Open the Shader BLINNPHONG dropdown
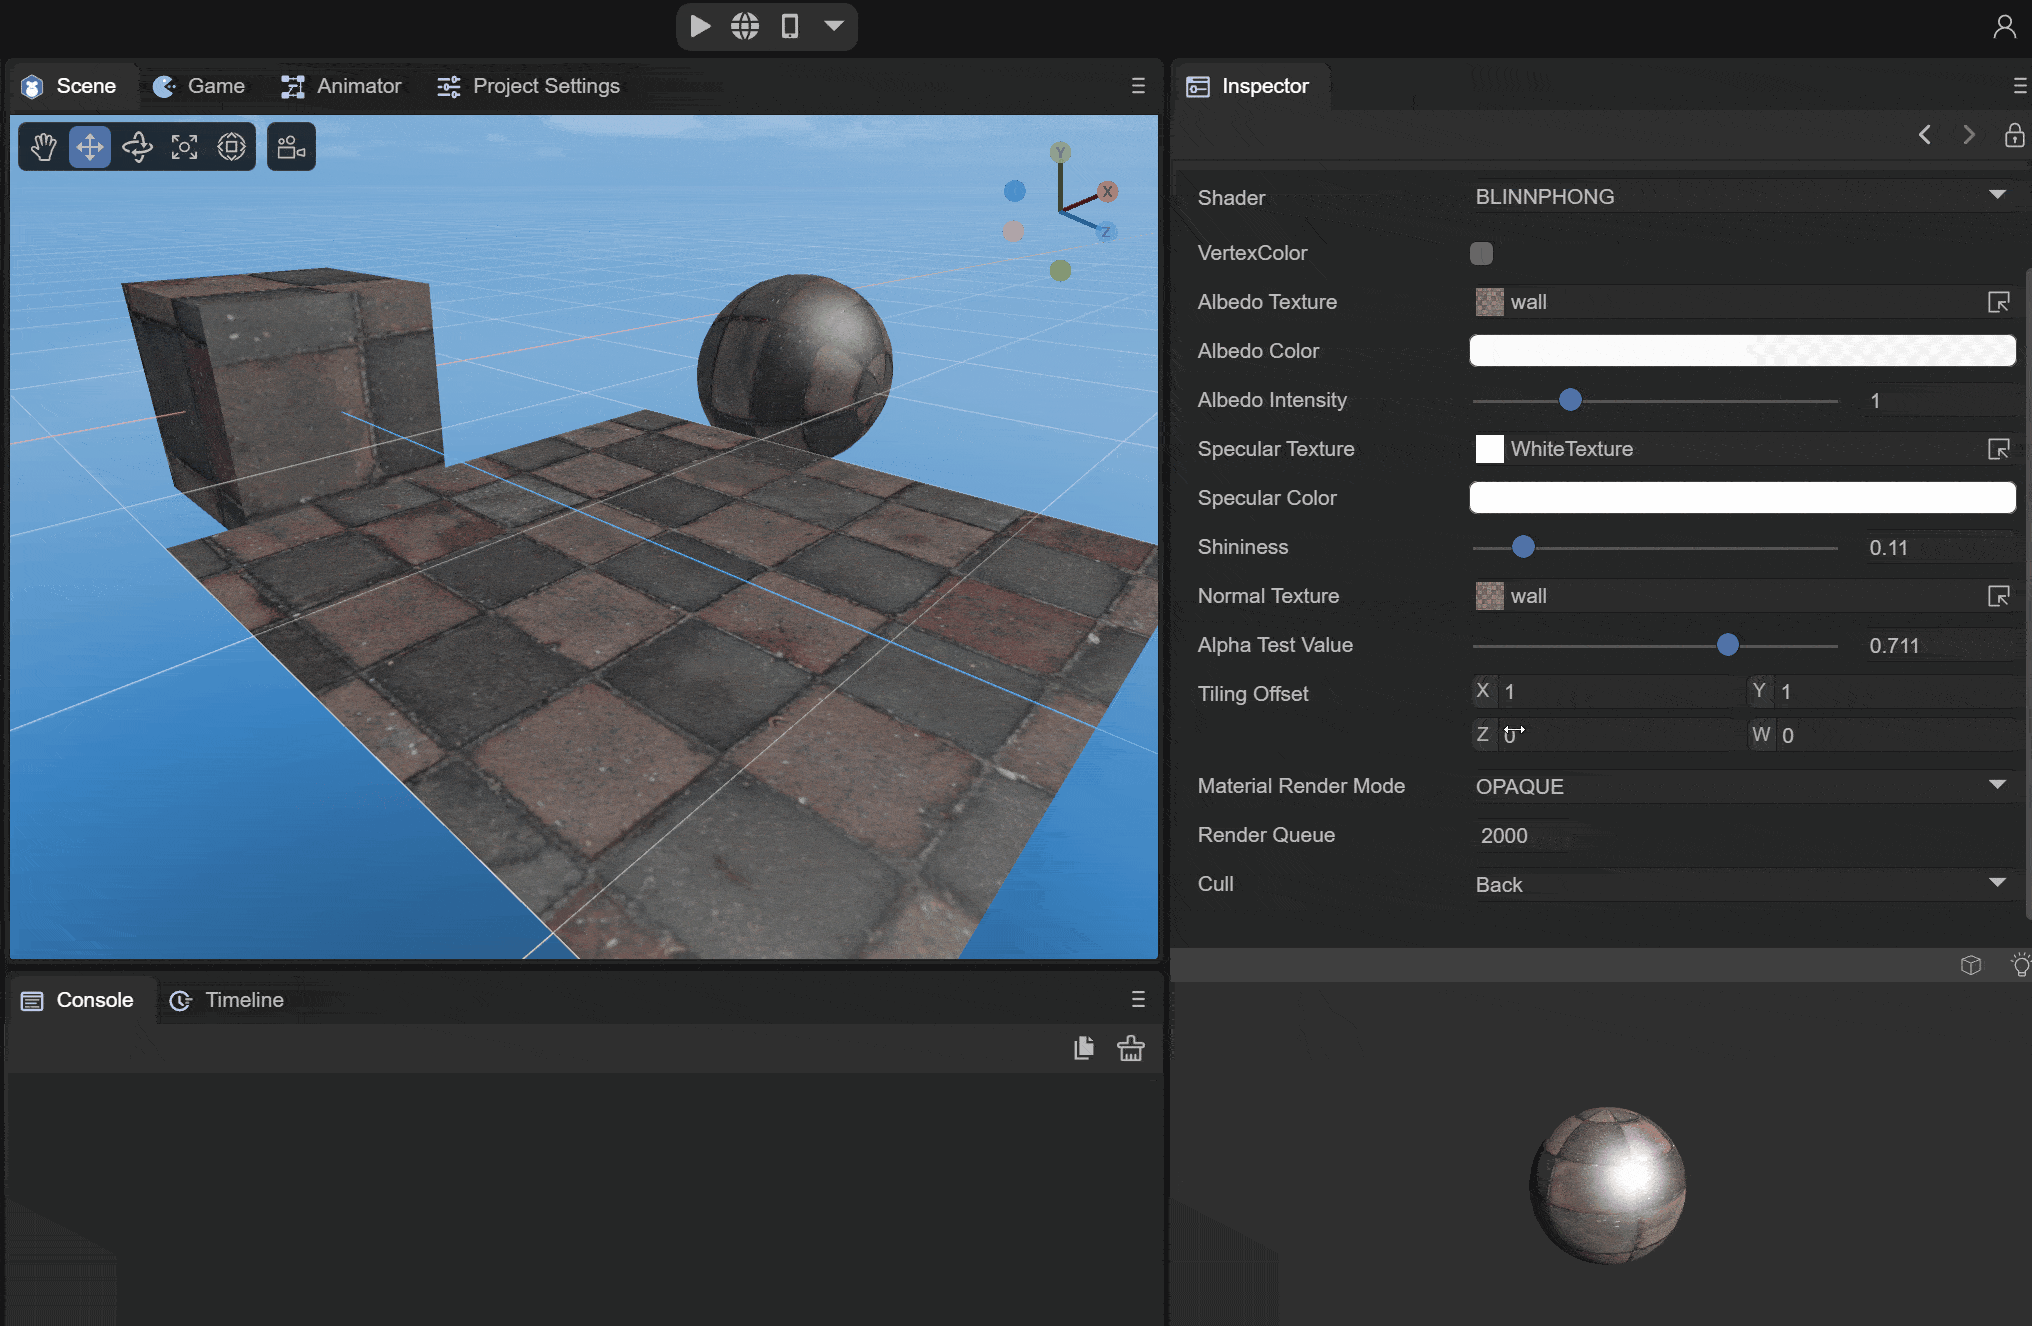Image resolution: width=2032 pixels, height=1326 pixels. [1740, 197]
